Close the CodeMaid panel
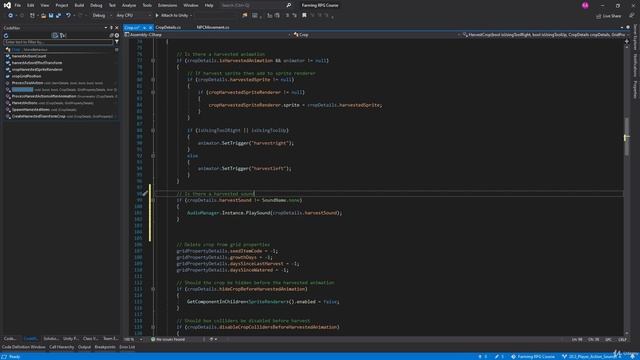640x360 pixels. click(117, 28)
